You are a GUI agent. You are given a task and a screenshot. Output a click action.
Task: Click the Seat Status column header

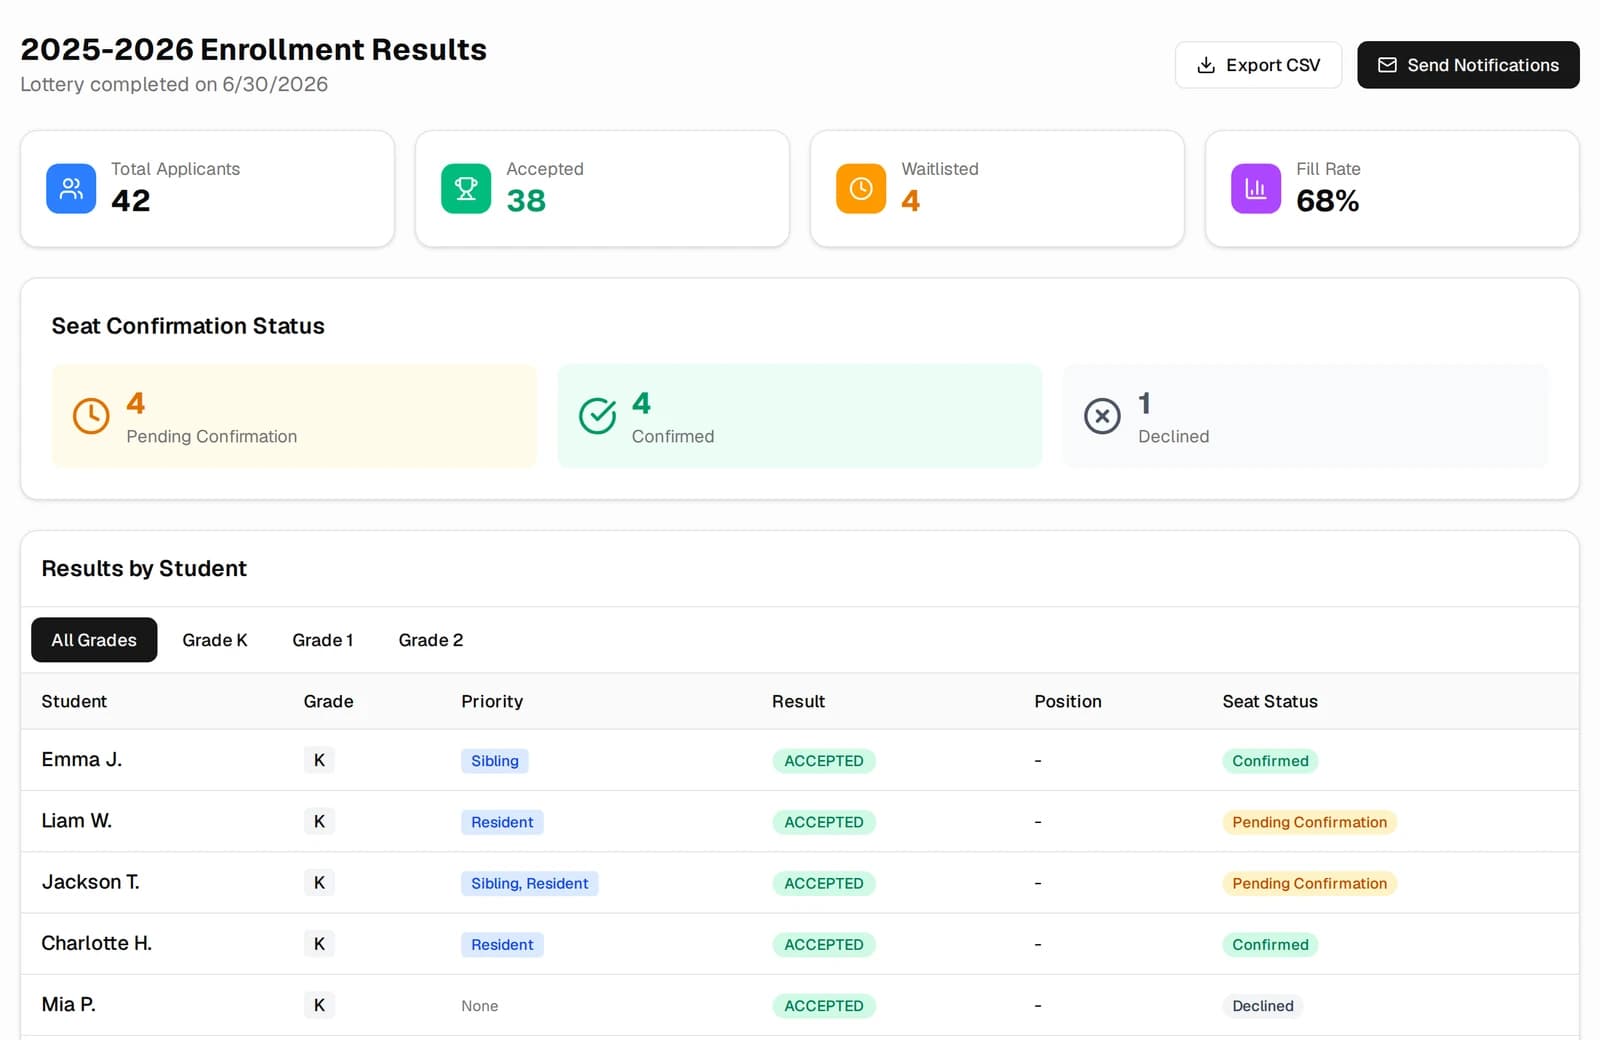[x=1270, y=702]
